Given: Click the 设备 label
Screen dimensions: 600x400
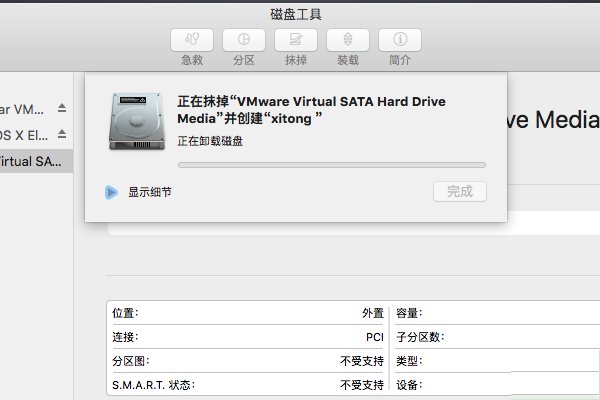Looking at the screenshot, I should 409,385.
